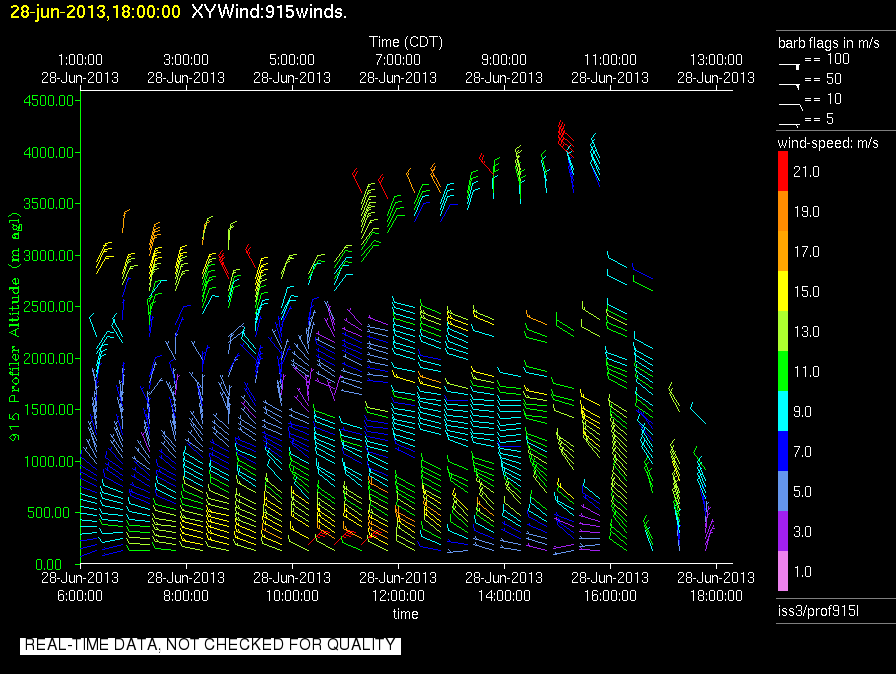Select the pink 1.0 wind-speed swatch
This screenshot has height=674, width=896.
click(x=783, y=571)
